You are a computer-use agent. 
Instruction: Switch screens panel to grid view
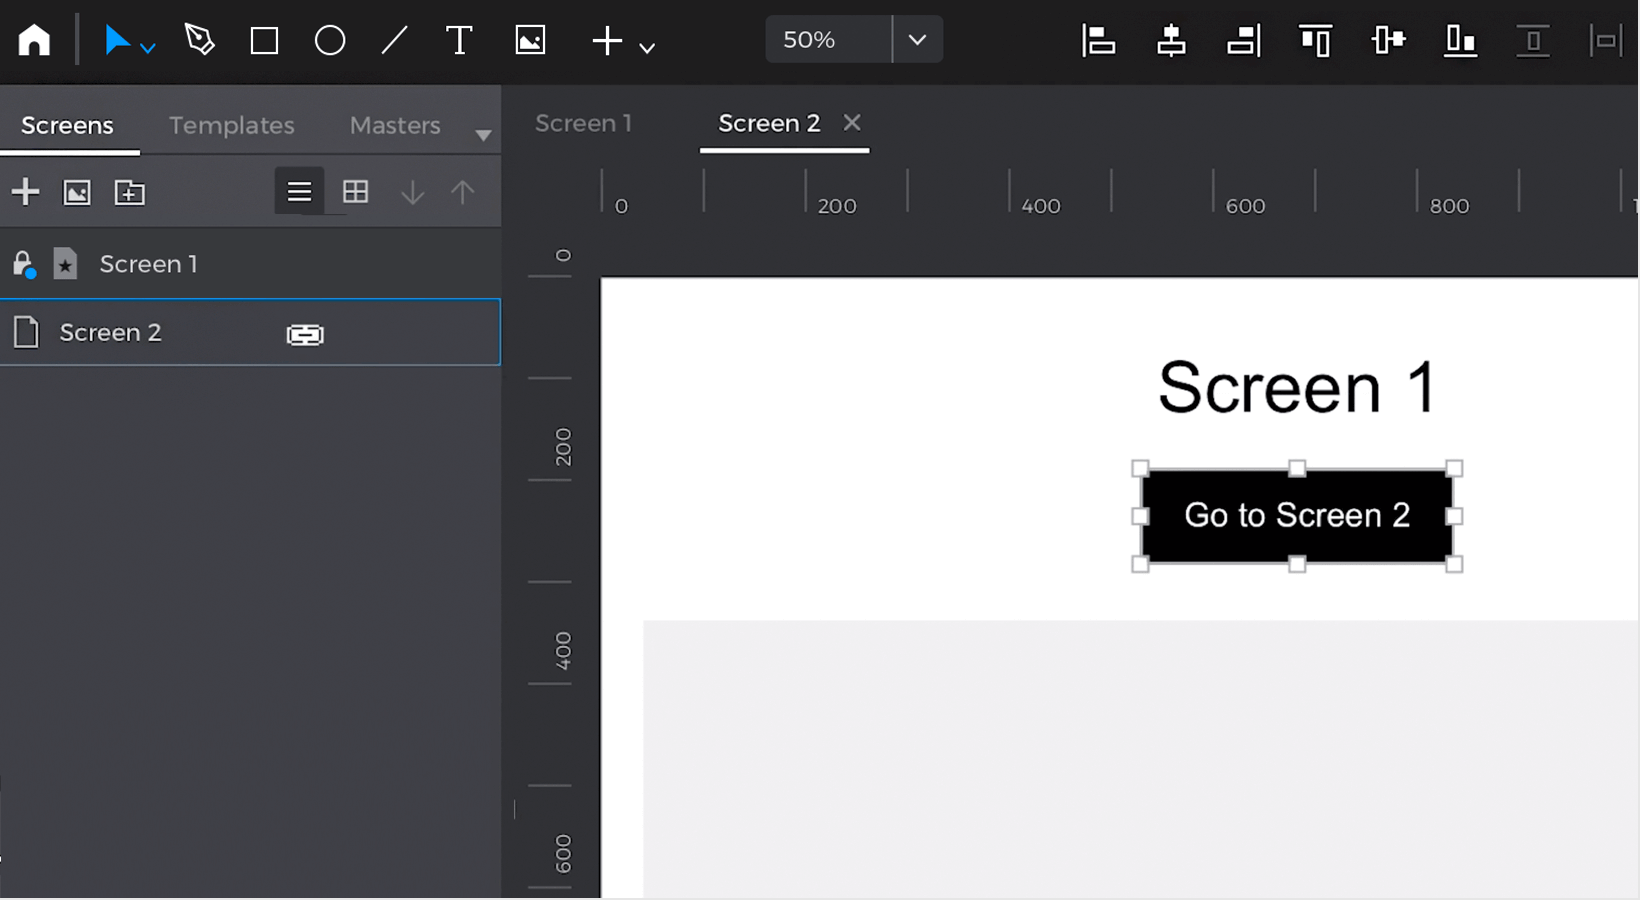[356, 191]
